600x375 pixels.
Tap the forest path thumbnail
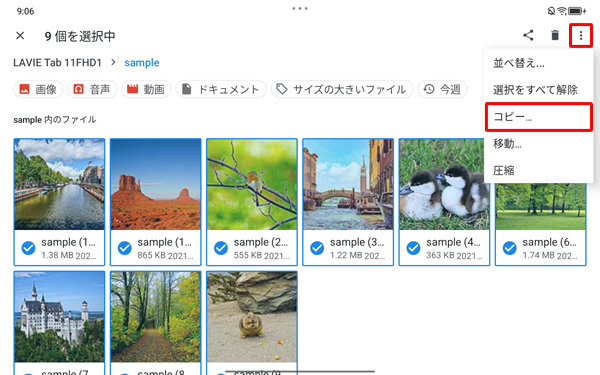(x=155, y=317)
